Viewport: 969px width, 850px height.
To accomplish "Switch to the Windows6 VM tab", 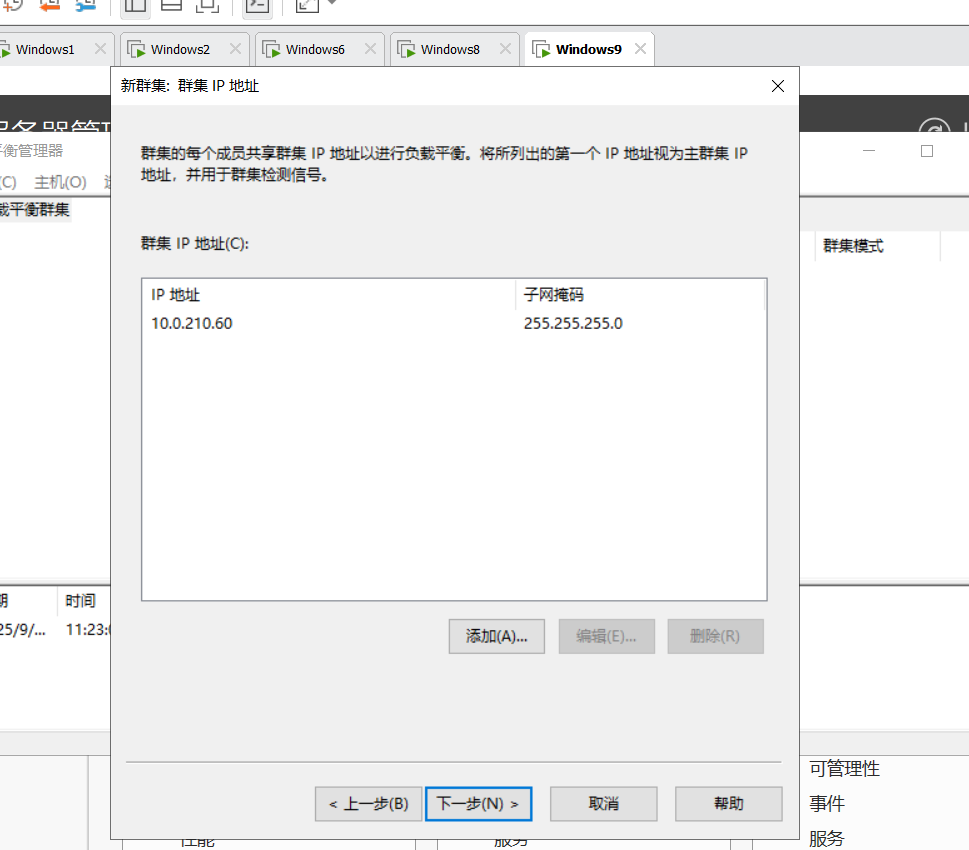I will click(315, 49).
